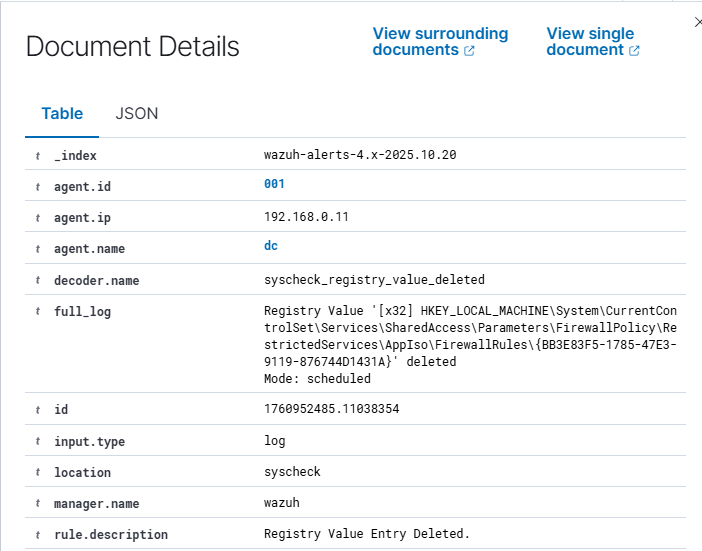Click the manager.name field label
The width and height of the screenshot is (702, 551).
(96, 504)
